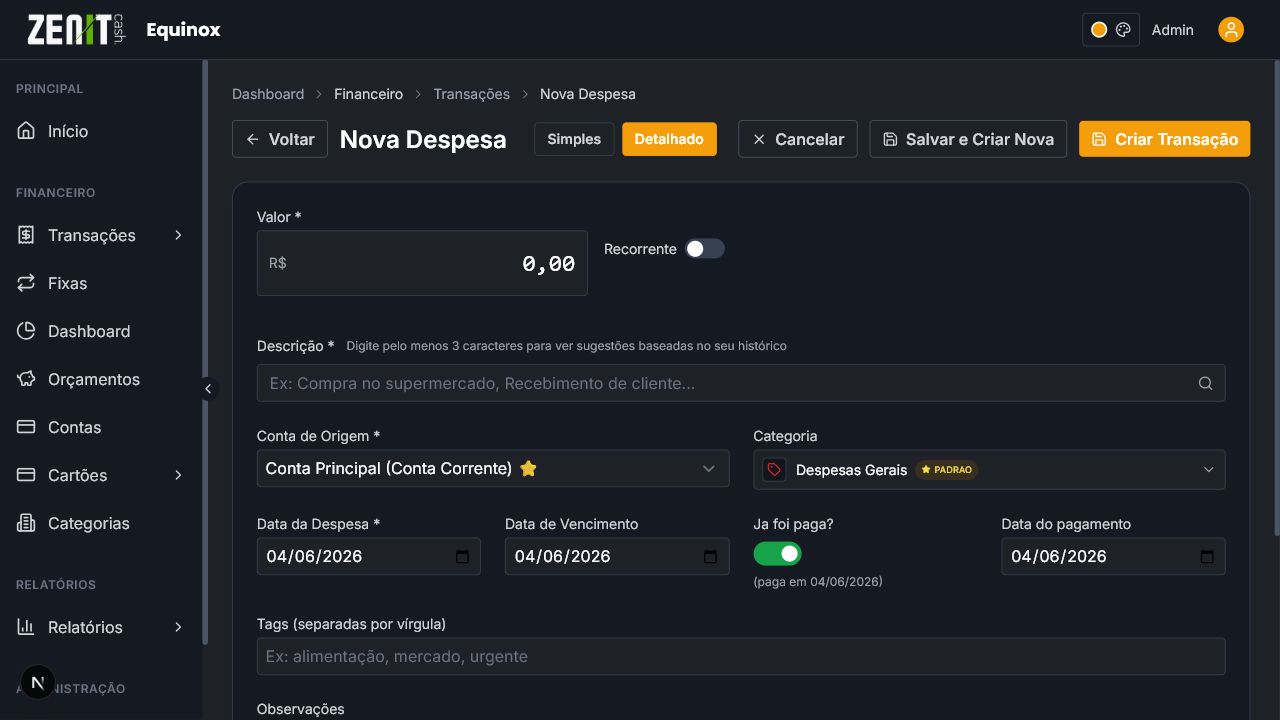This screenshot has height=720, width=1280.
Task: Click the Contas card icon
Action: coord(26,427)
